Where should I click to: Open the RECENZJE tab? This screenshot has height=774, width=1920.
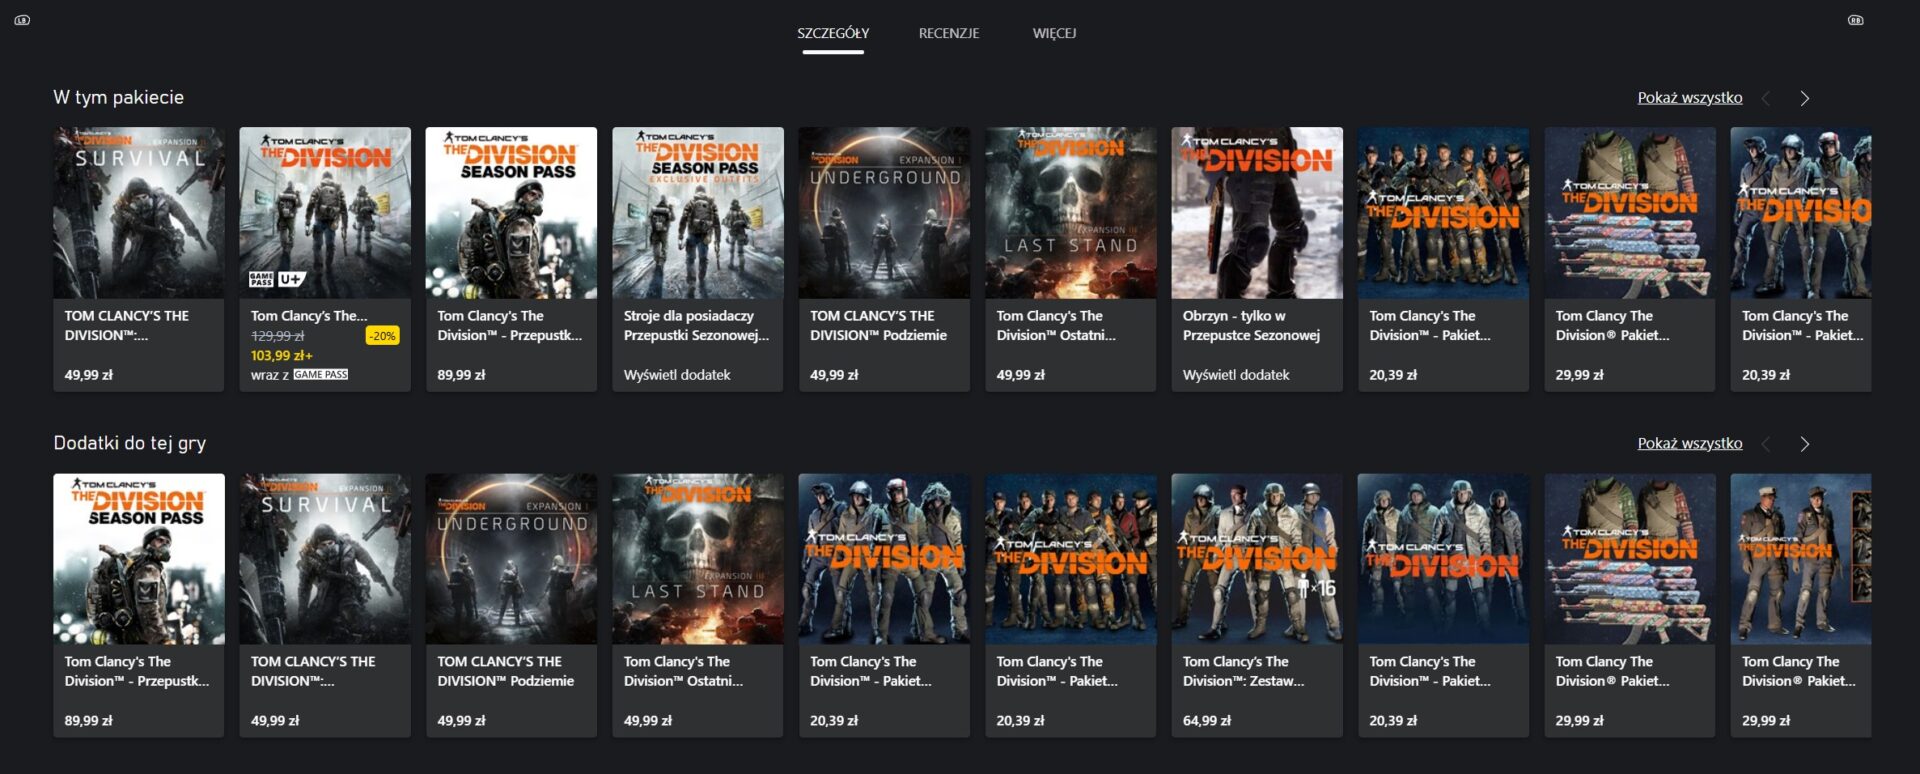pyautogui.click(x=949, y=33)
